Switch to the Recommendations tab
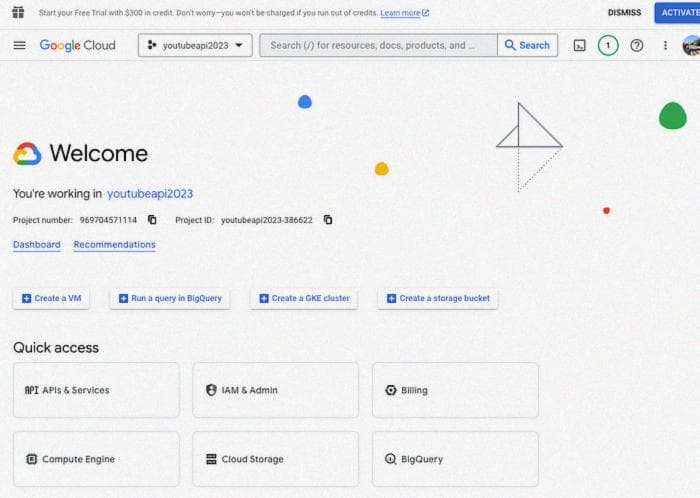Viewport: 700px width, 498px height. tap(114, 245)
